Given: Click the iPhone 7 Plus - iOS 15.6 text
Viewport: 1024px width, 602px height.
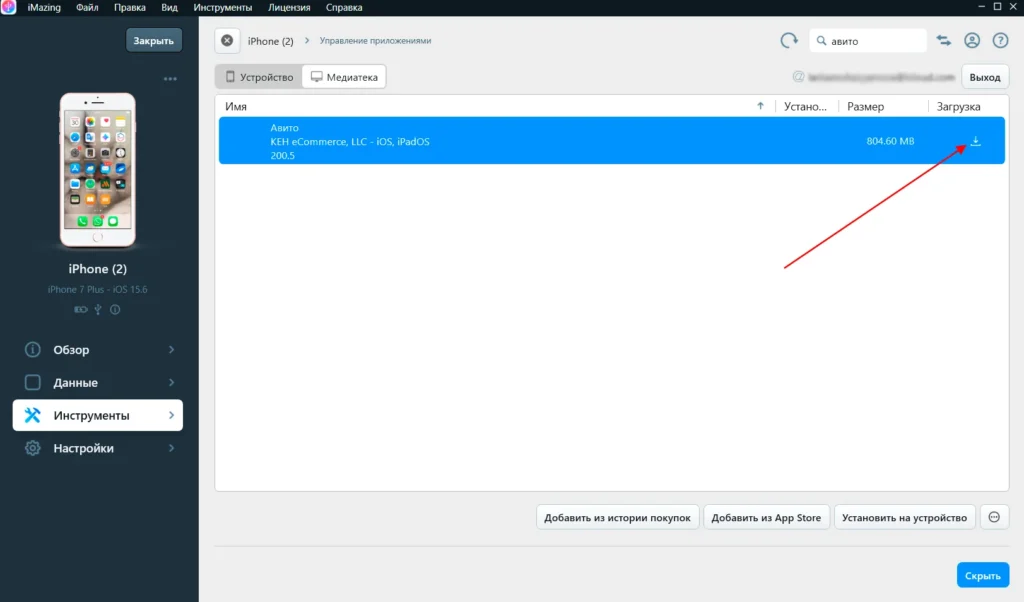Looking at the screenshot, I should [97, 289].
